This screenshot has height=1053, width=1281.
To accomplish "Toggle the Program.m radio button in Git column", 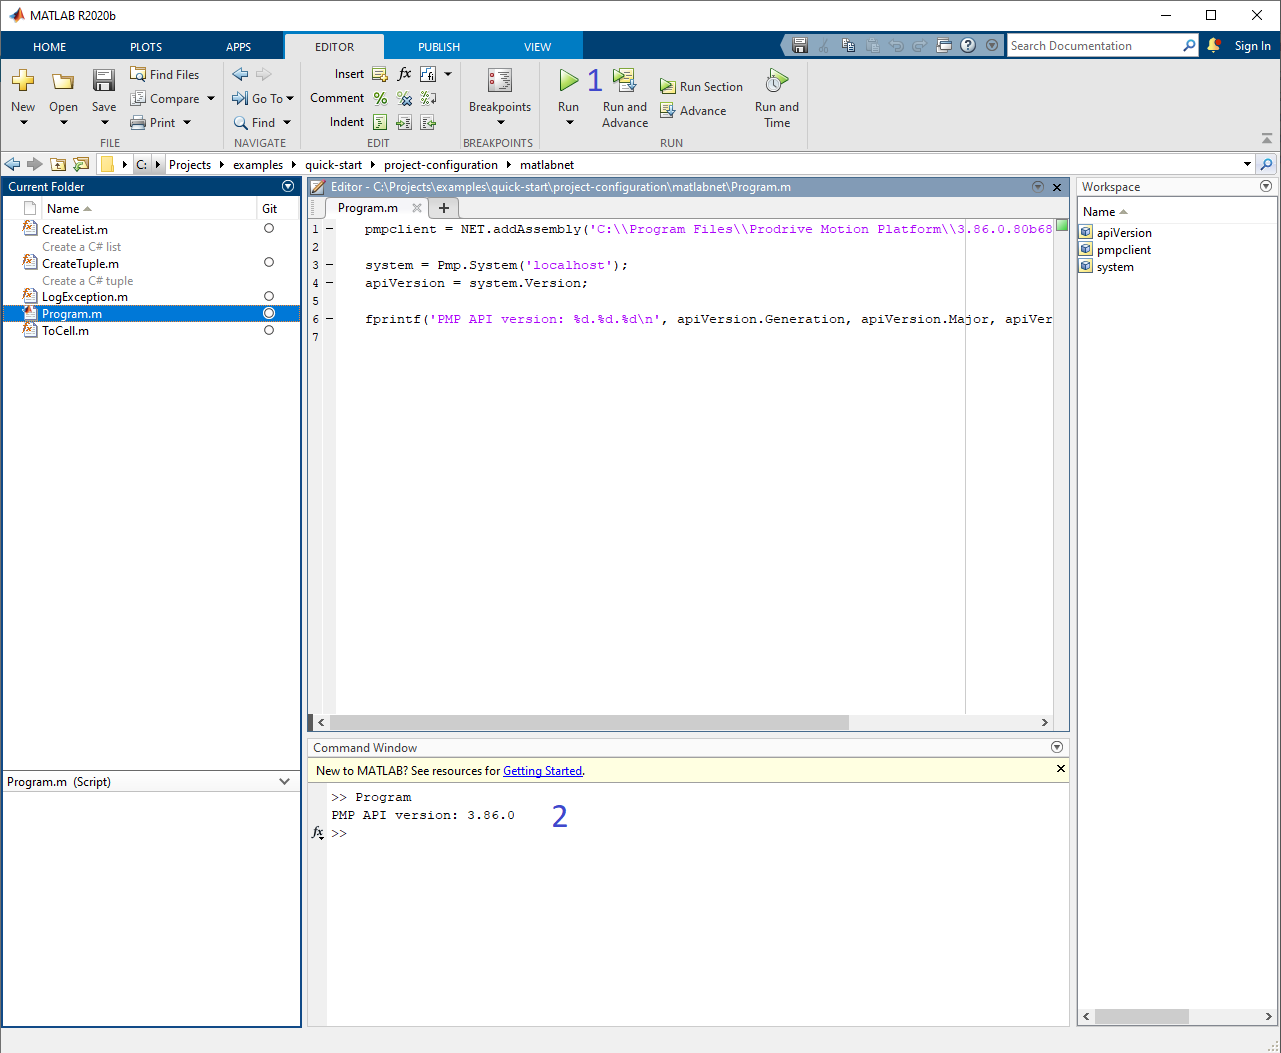I will tap(268, 313).
